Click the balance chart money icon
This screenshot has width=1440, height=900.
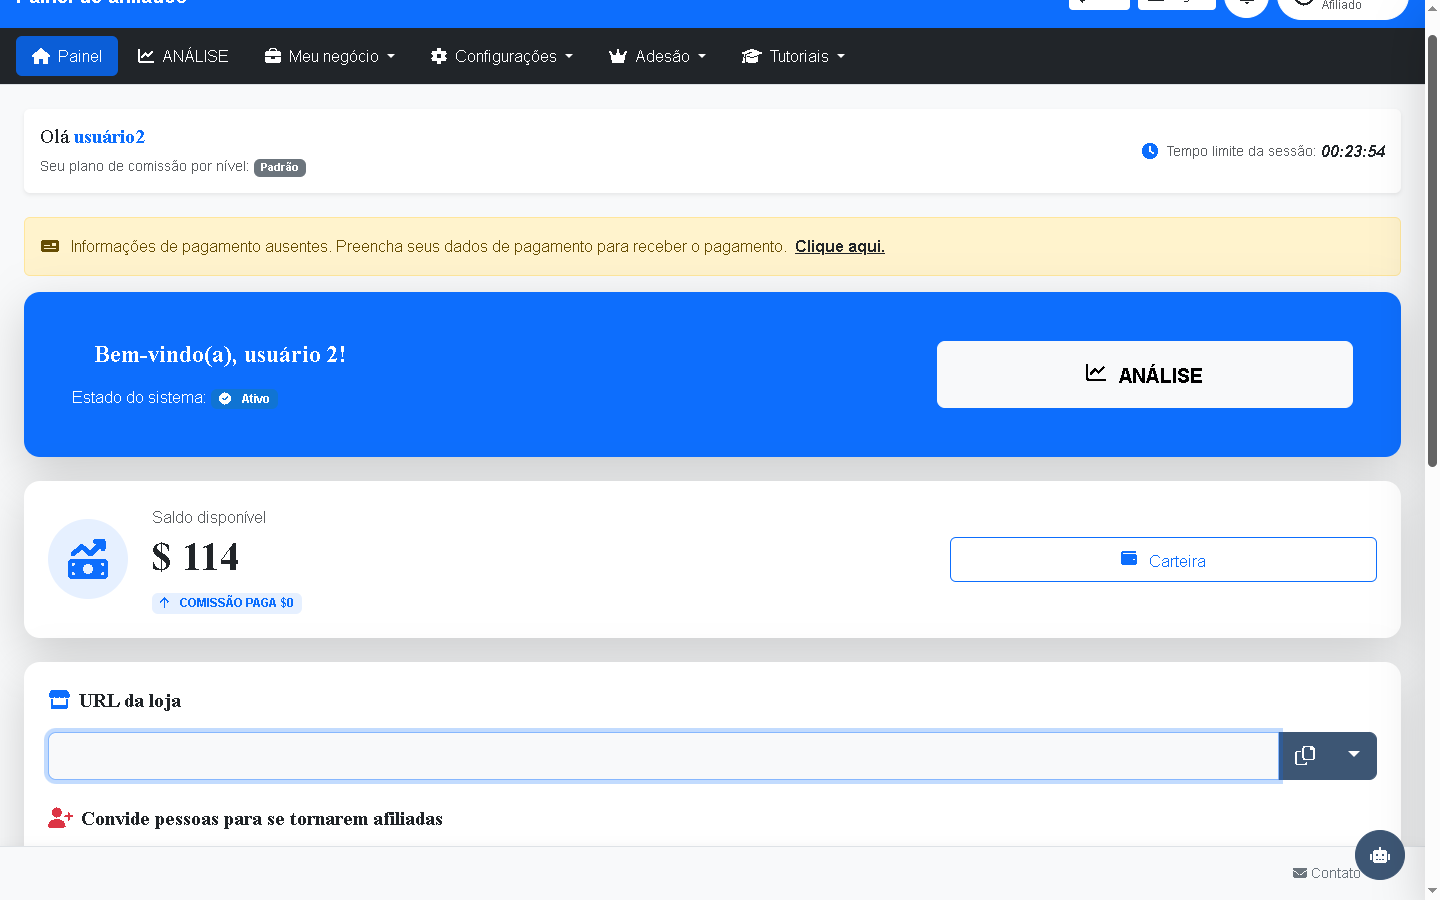click(x=88, y=559)
